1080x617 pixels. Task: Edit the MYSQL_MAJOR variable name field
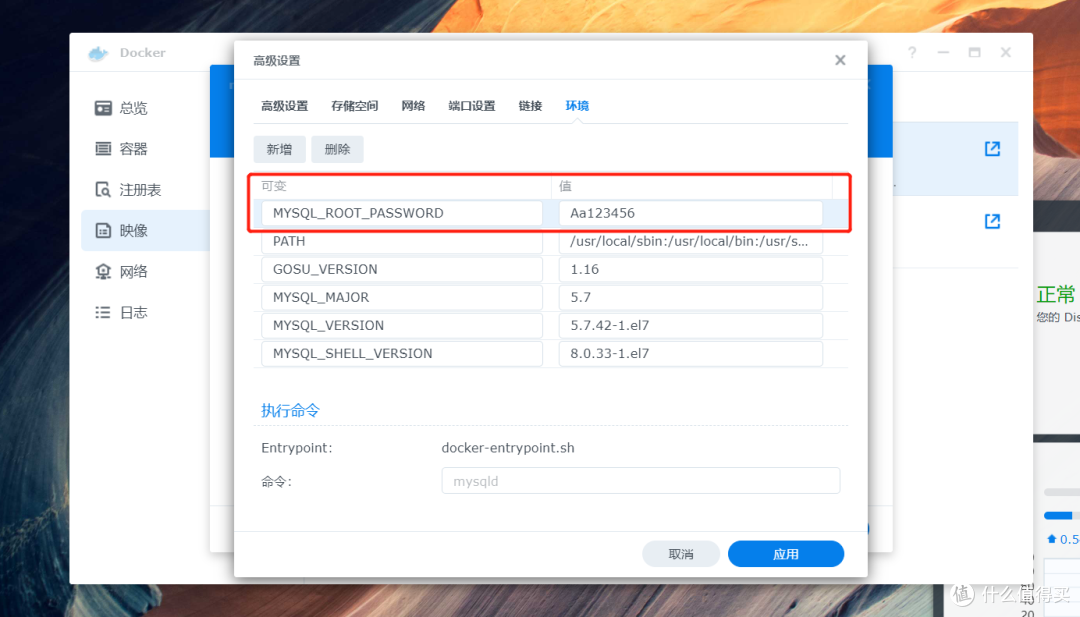point(402,297)
